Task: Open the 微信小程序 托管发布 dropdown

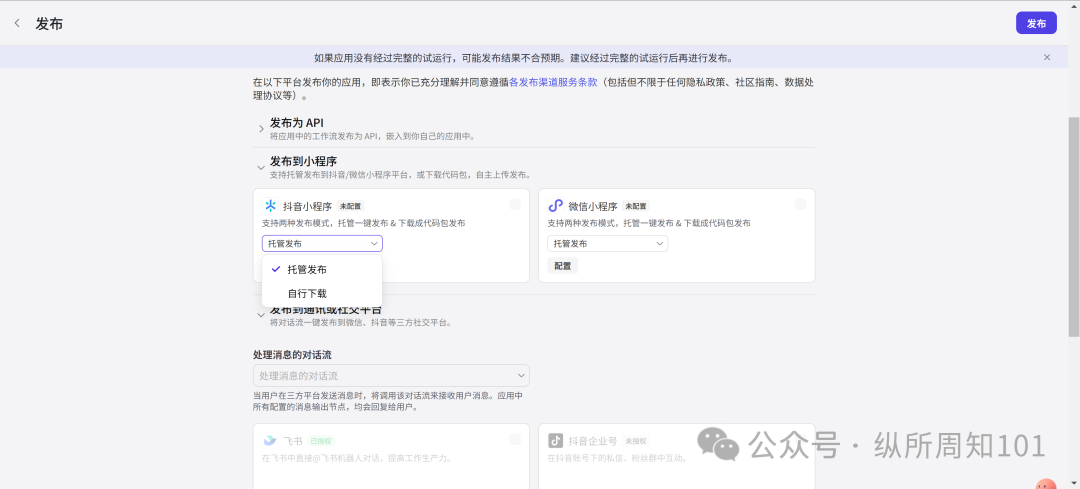Action: tap(608, 244)
